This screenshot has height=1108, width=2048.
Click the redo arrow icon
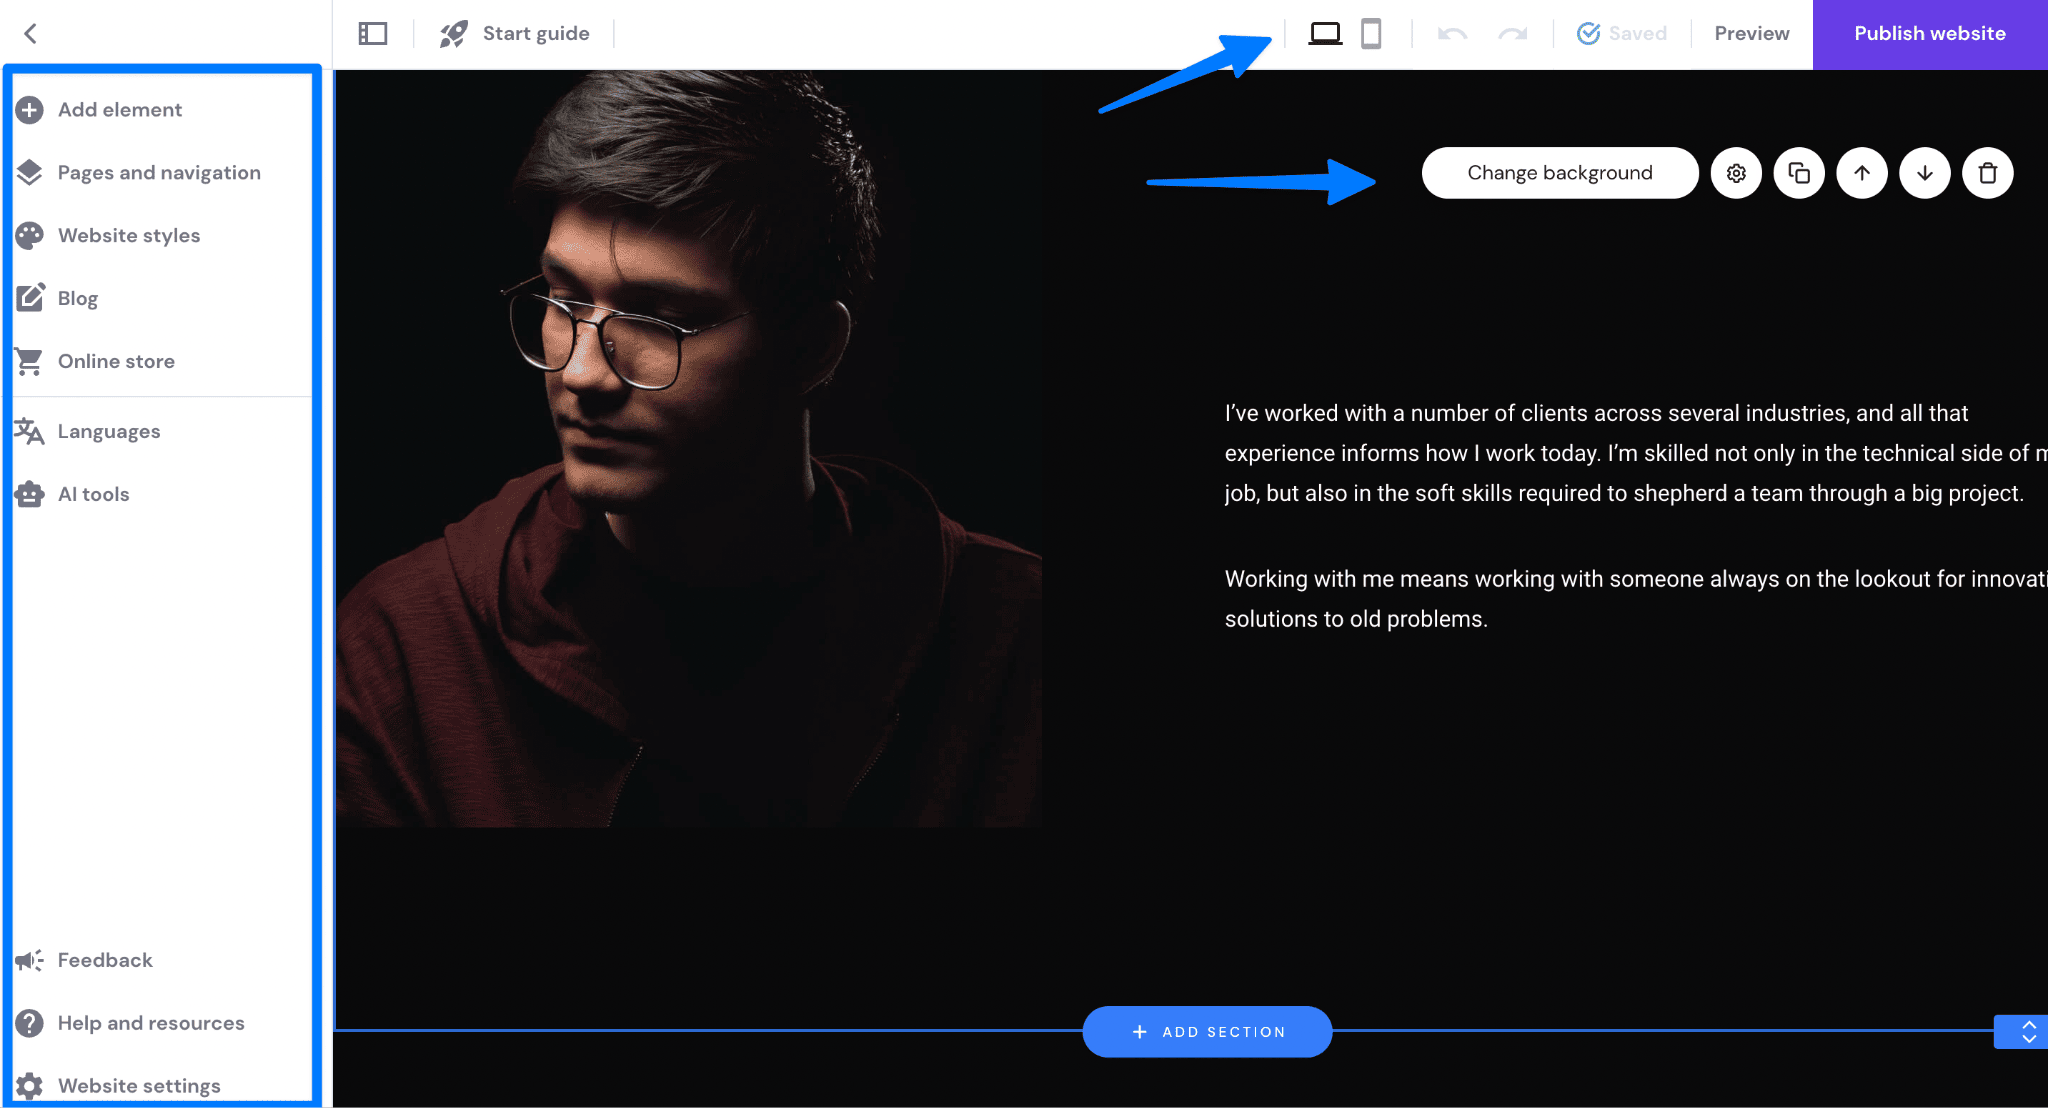point(1510,33)
